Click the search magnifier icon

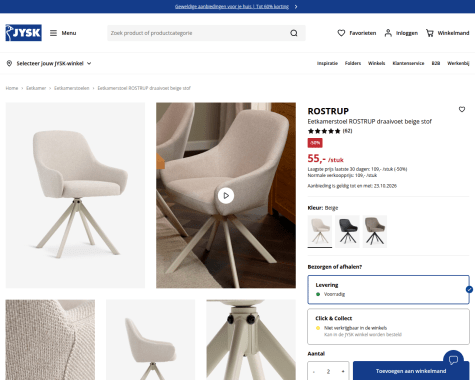294,33
